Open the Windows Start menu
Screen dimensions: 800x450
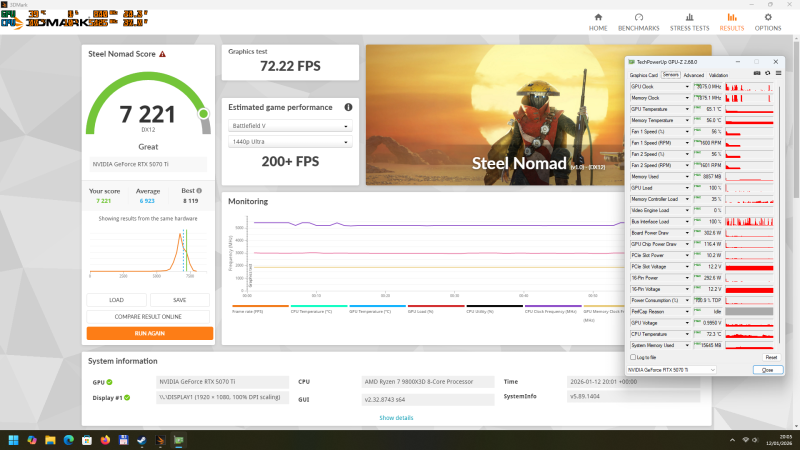[13, 440]
